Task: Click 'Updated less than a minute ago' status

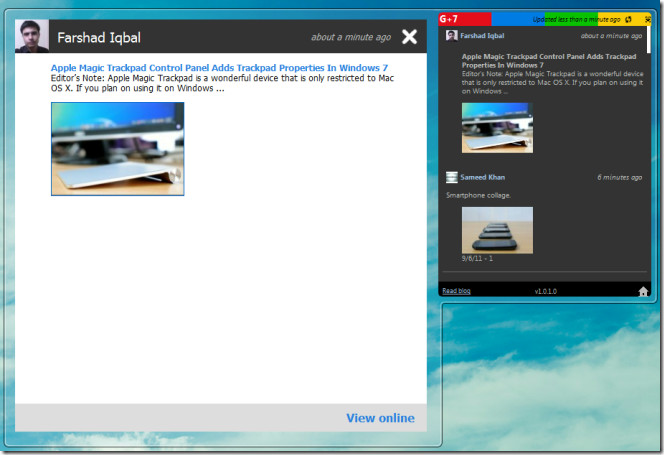Action: (x=576, y=19)
